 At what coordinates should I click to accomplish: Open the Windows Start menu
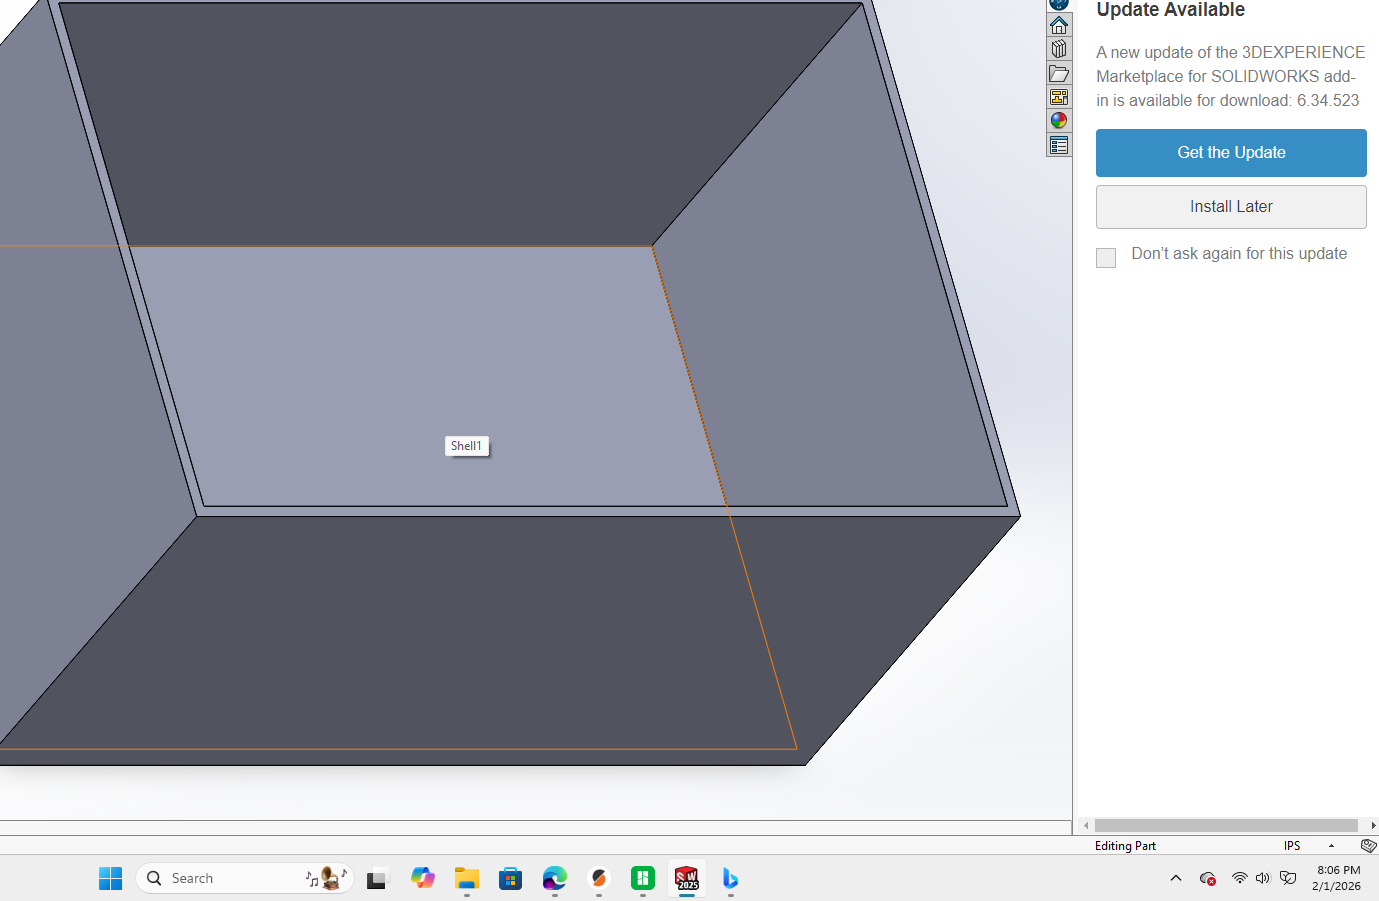pyautogui.click(x=110, y=878)
